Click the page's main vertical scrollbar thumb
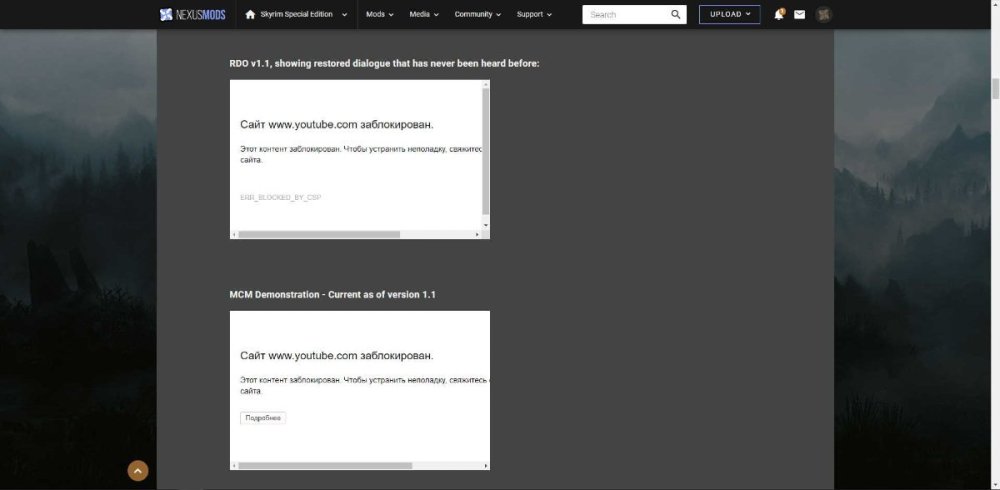Image resolution: width=1000 pixels, height=490 pixels. tap(995, 89)
